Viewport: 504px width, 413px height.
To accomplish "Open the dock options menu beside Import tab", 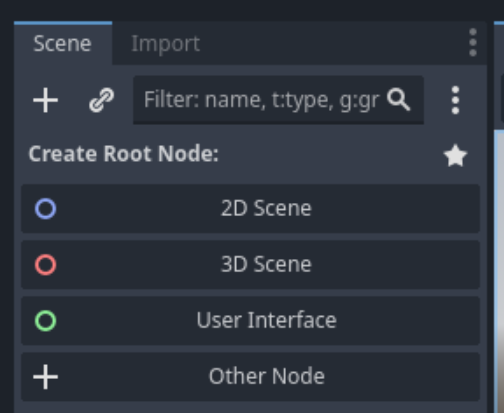I will pos(473,43).
